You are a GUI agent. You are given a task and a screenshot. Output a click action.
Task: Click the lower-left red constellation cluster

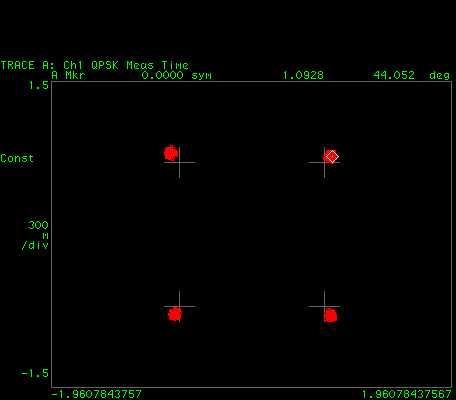pyautogui.click(x=175, y=314)
